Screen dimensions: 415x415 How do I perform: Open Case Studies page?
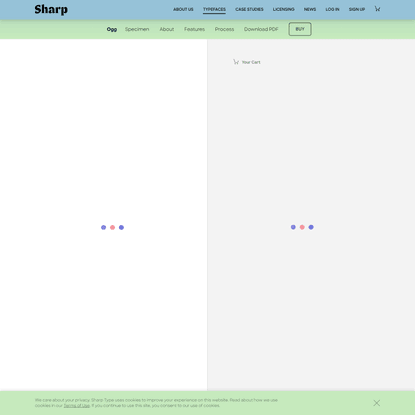tap(249, 9)
